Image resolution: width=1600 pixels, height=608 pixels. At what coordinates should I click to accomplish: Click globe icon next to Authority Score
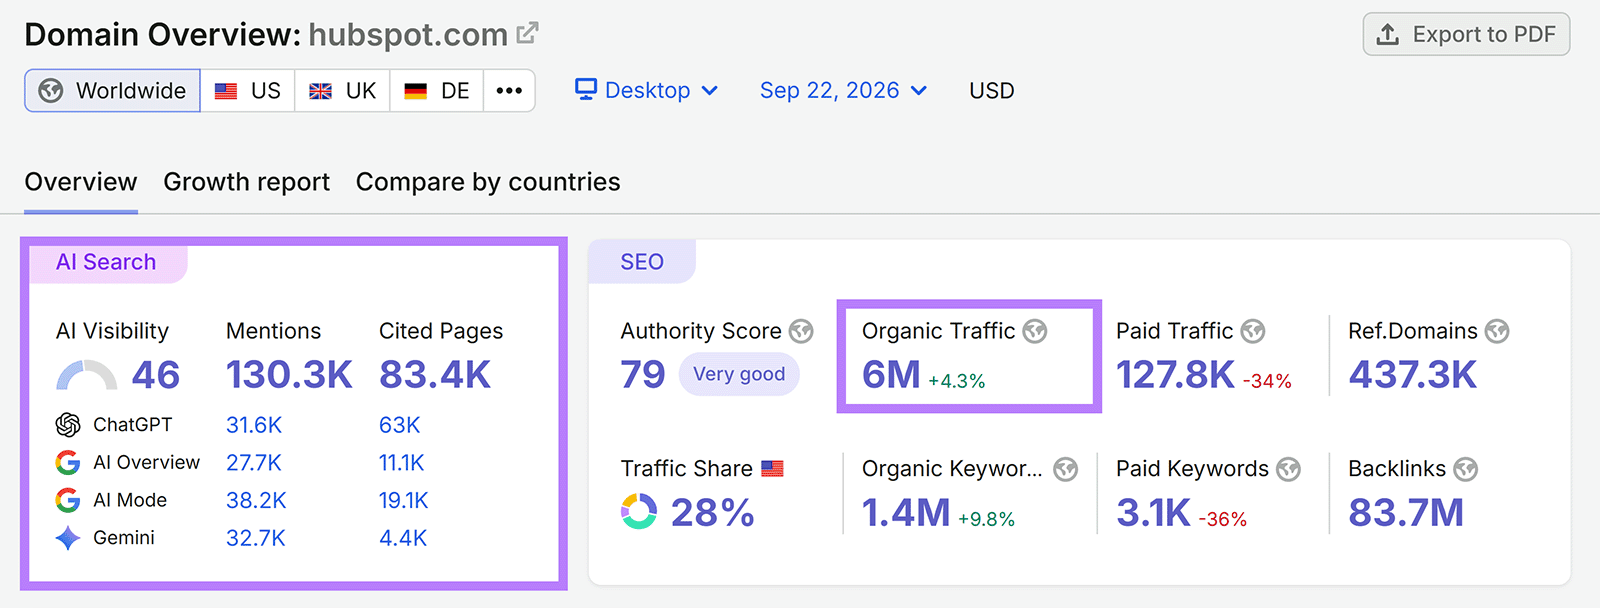[x=801, y=331]
